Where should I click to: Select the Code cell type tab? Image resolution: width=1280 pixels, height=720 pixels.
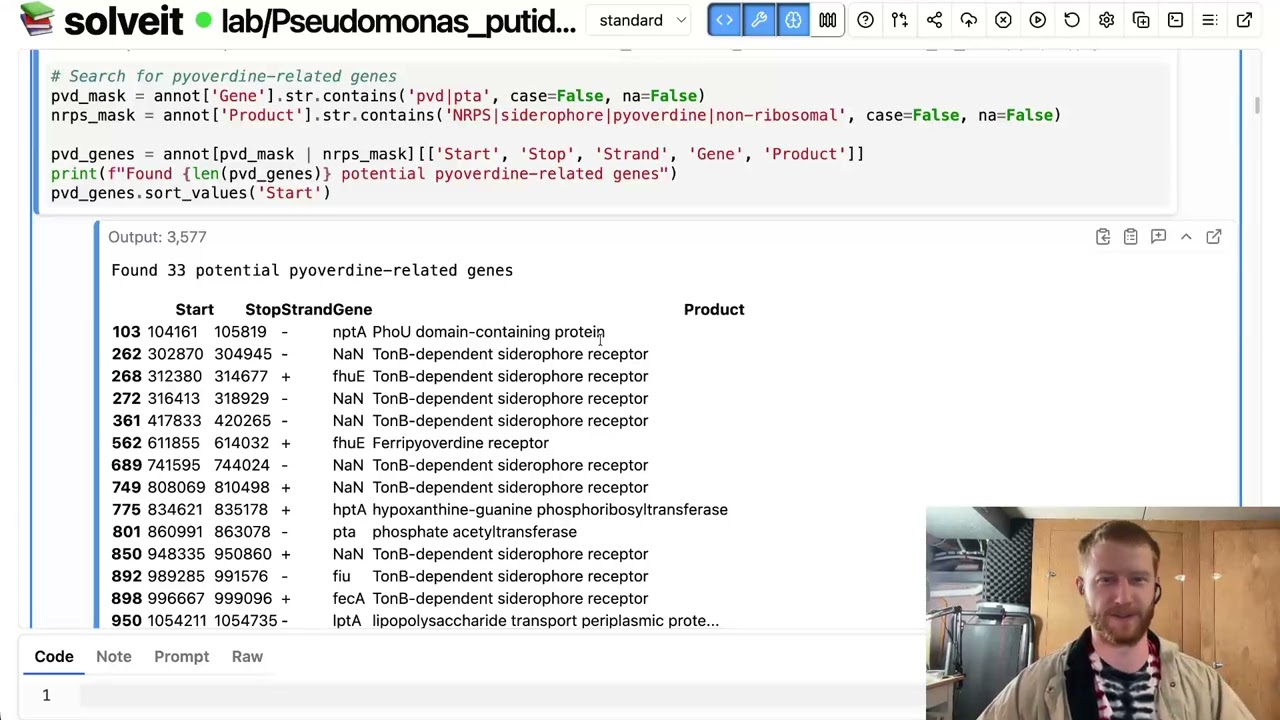pos(54,656)
